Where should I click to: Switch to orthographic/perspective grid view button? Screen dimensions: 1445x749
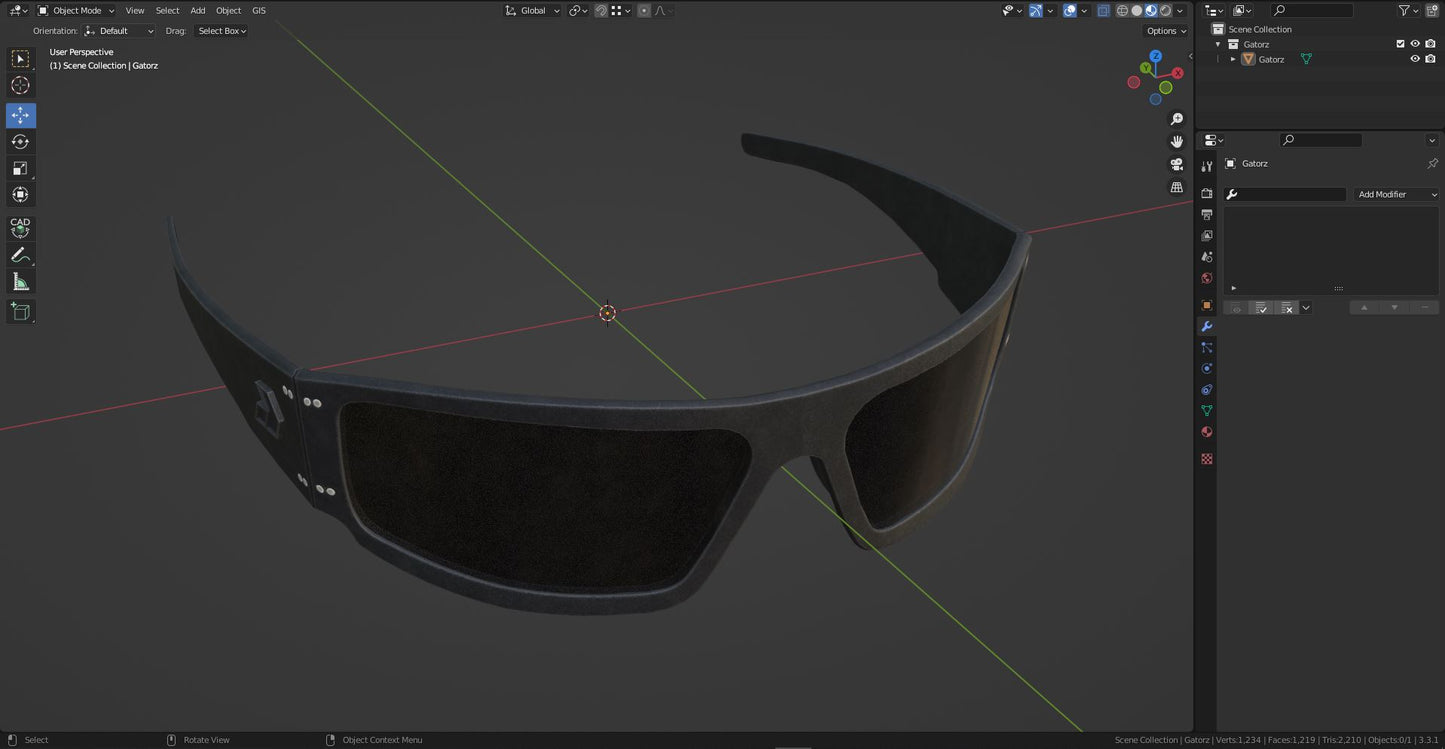pyautogui.click(x=1177, y=187)
